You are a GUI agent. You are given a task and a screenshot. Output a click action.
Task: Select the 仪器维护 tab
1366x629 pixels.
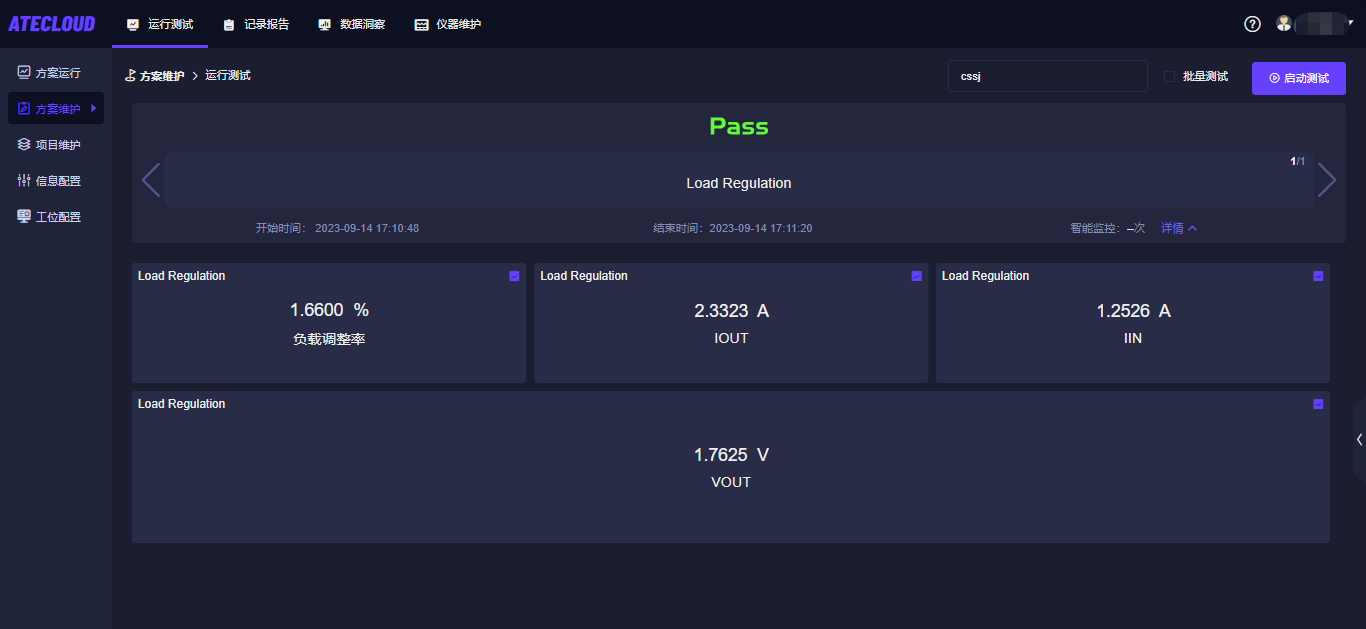coord(448,24)
